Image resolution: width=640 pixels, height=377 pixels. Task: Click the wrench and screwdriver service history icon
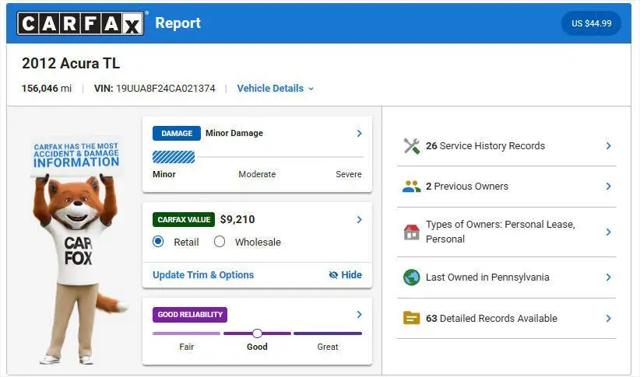(x=411, y=146)
